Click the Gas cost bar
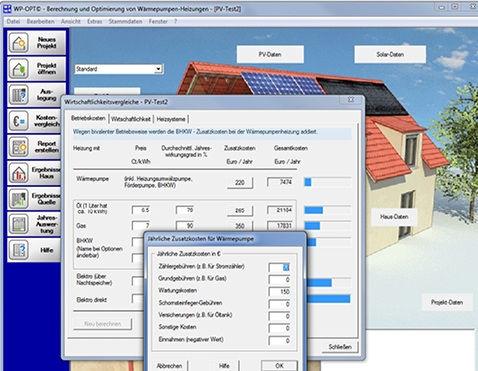This screenshot has width=478, height=371. click(x=327, y=226)
